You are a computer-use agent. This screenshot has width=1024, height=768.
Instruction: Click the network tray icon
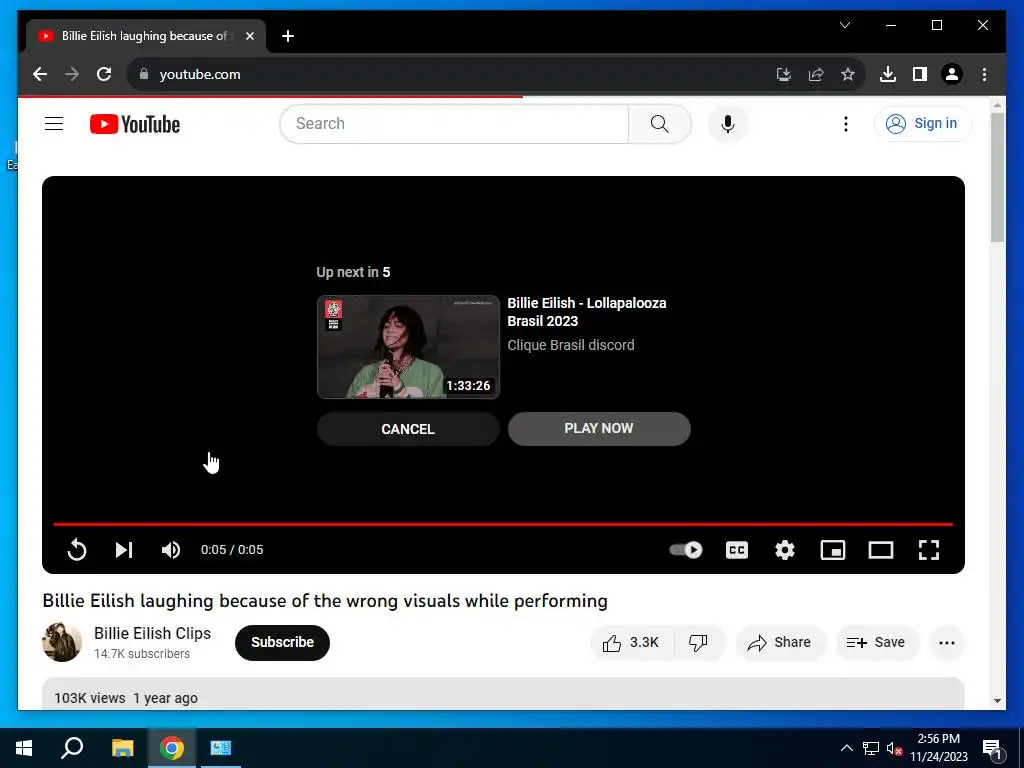click(x=871, y=748)
